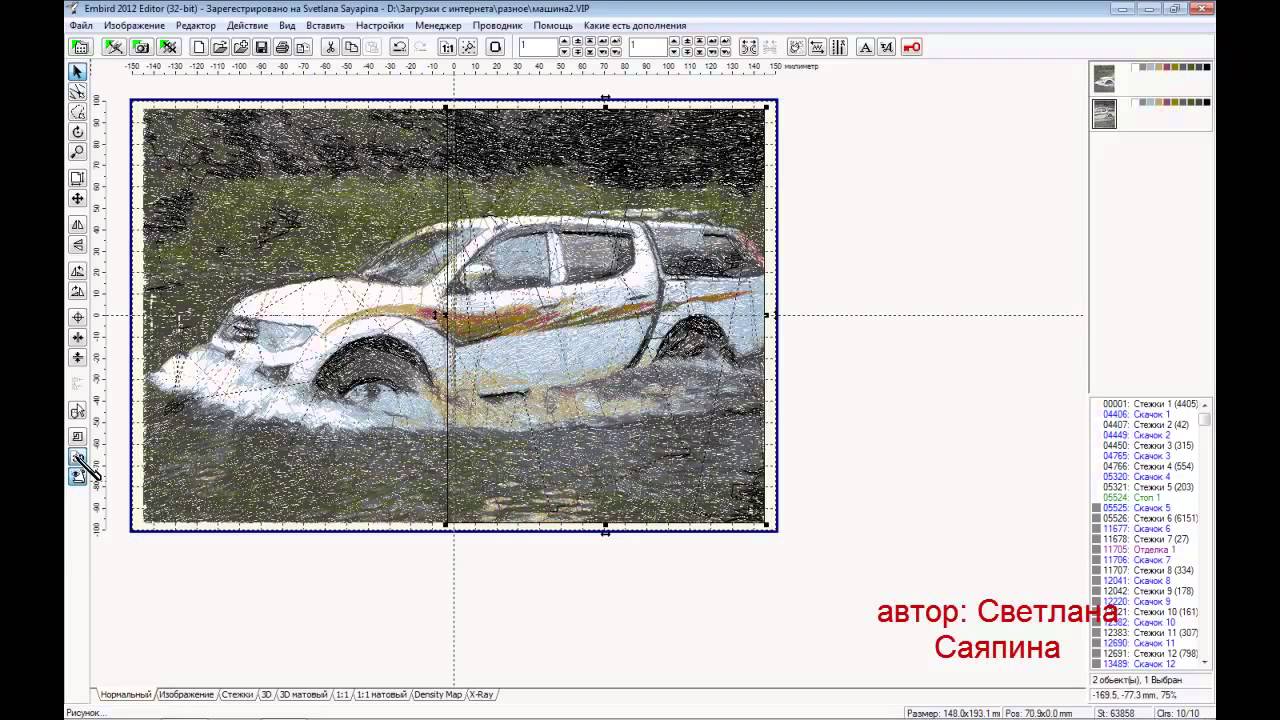Switch to the Стежки view tab
This screenshot has width=1280, height=720.
(x=237, y=694)
